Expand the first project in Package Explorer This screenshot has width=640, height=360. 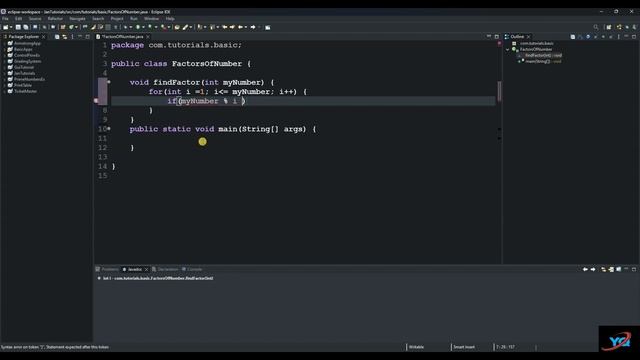click(x=4, y=43)
